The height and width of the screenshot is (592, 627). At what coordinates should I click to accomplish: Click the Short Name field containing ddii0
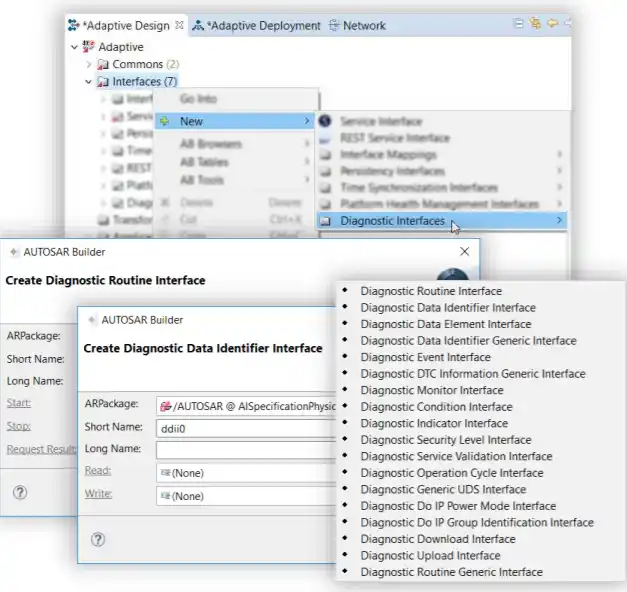(x=246, y=429)
